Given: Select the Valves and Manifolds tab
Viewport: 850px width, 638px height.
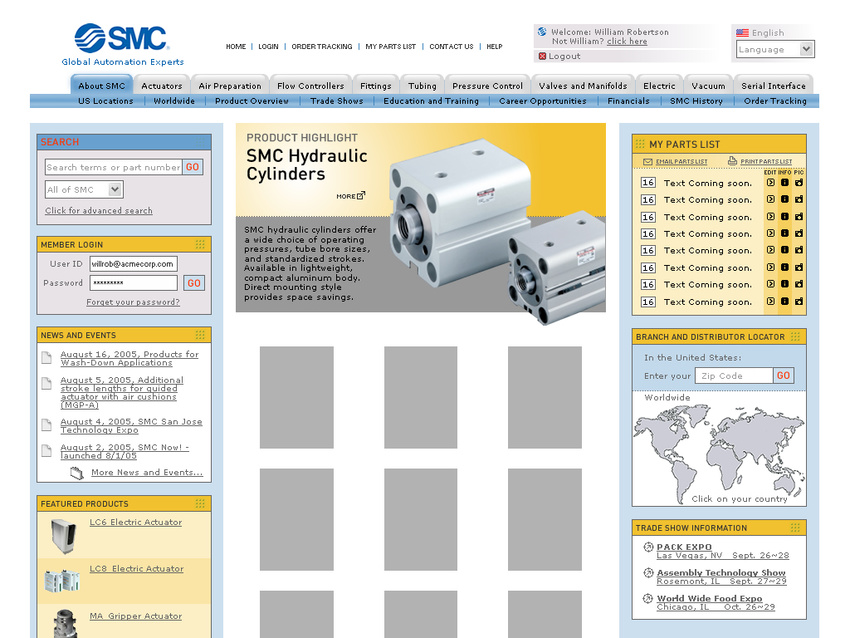Looking at the screenshot, I should click(x=583, y=86).
